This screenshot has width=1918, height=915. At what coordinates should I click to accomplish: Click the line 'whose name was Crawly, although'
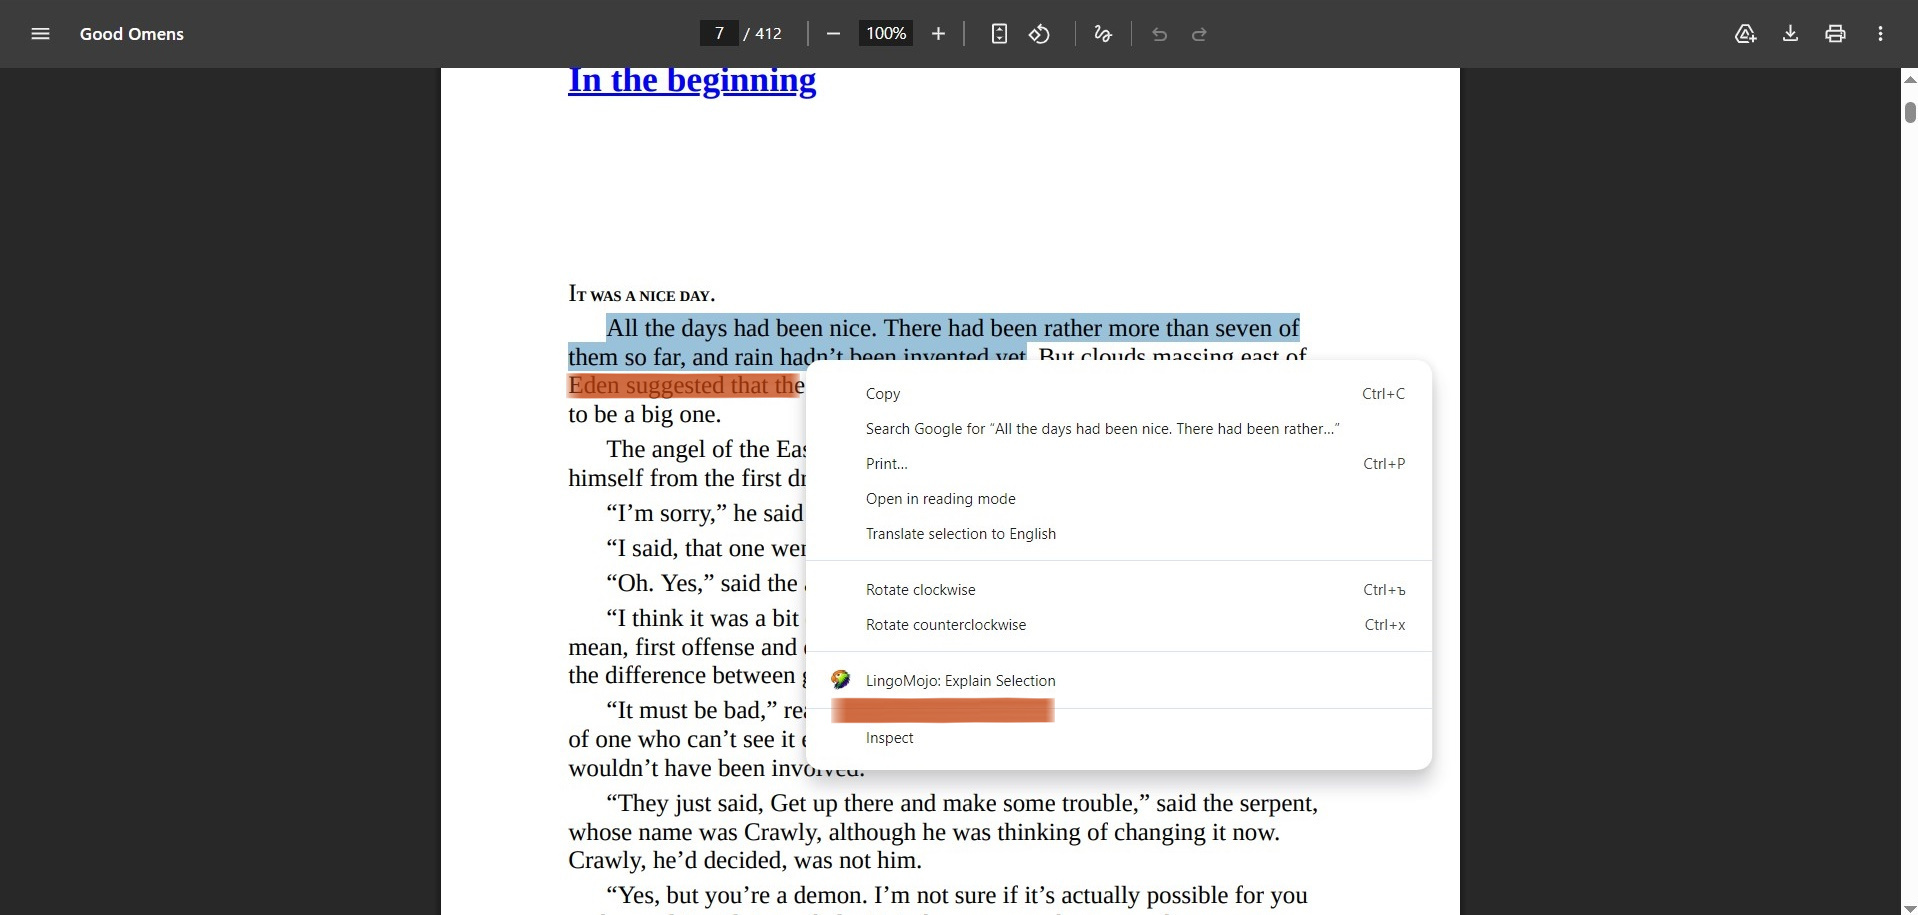924,832
